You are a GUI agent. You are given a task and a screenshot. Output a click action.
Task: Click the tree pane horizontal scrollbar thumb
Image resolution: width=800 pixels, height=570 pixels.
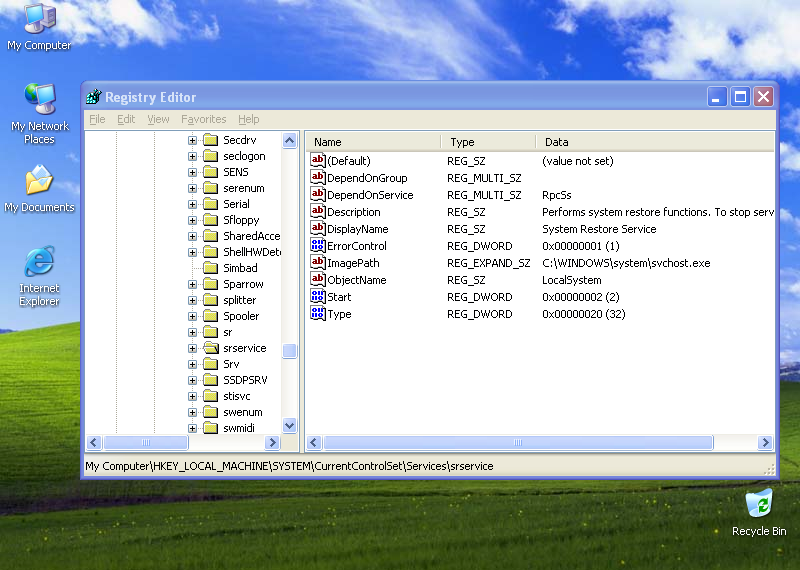[146, 442]
